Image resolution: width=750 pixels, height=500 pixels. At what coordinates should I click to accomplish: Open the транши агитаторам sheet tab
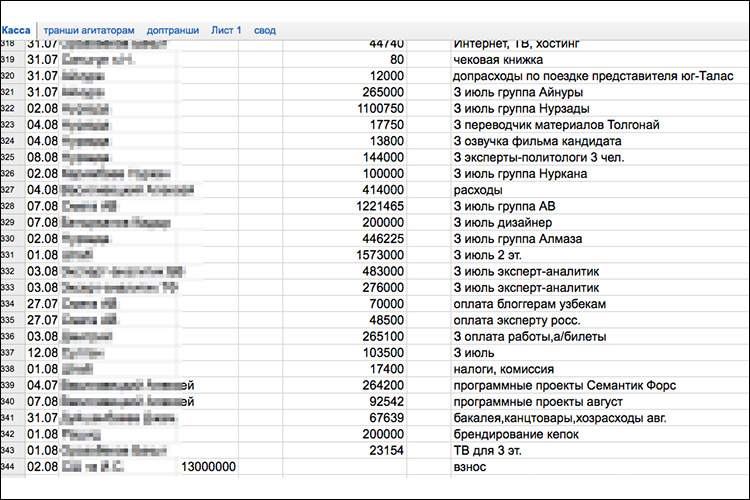click(89, 30)
